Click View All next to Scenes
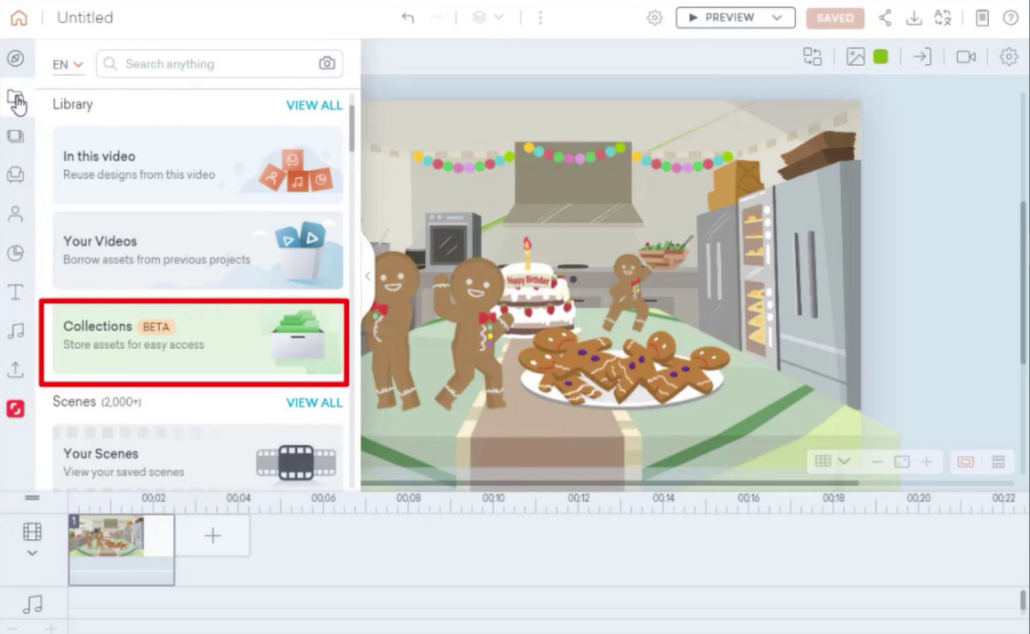This screenshot has height=634, width=1030. click(x=314, y=403)
